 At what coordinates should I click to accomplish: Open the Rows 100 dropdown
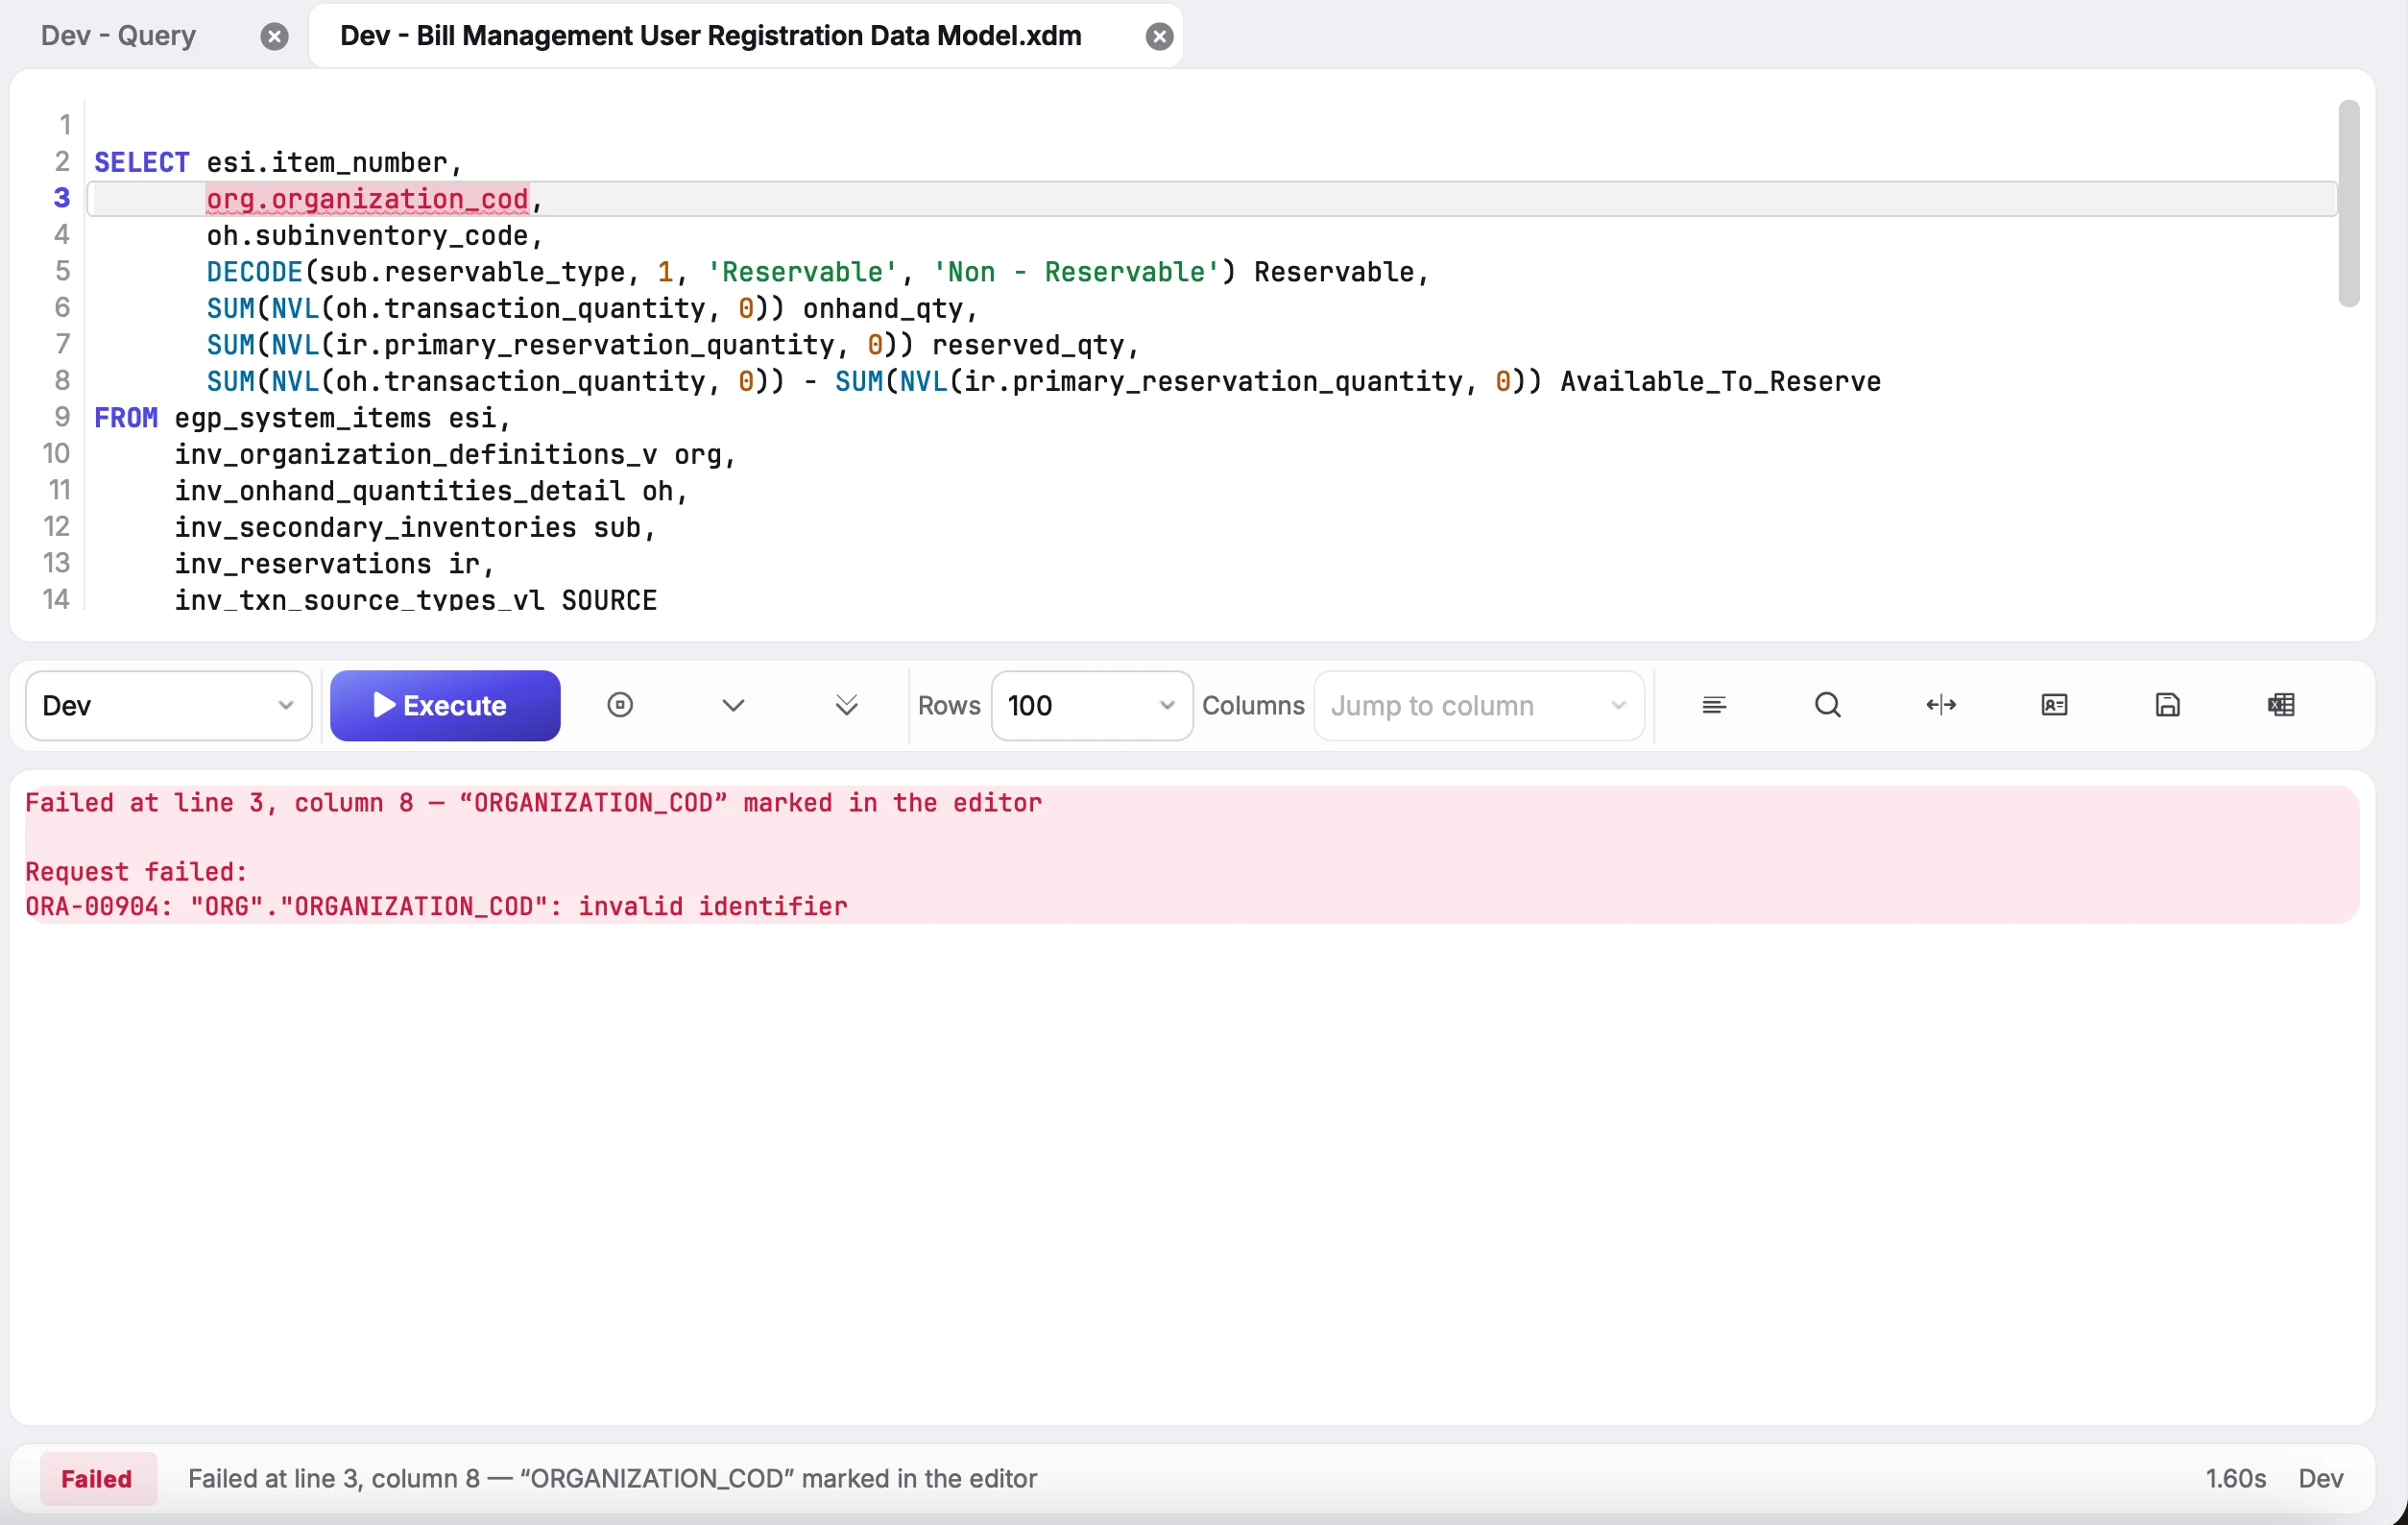tap(1091, 705)
